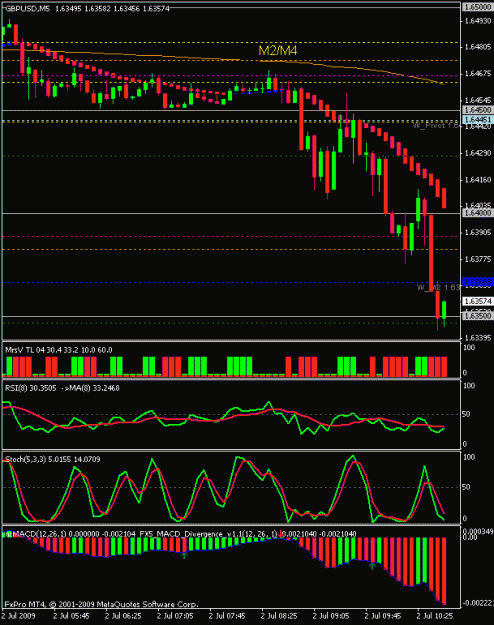Click the 2 Jul 09:05 time label
Screen dimensions: 494x625
coord(331,616)
